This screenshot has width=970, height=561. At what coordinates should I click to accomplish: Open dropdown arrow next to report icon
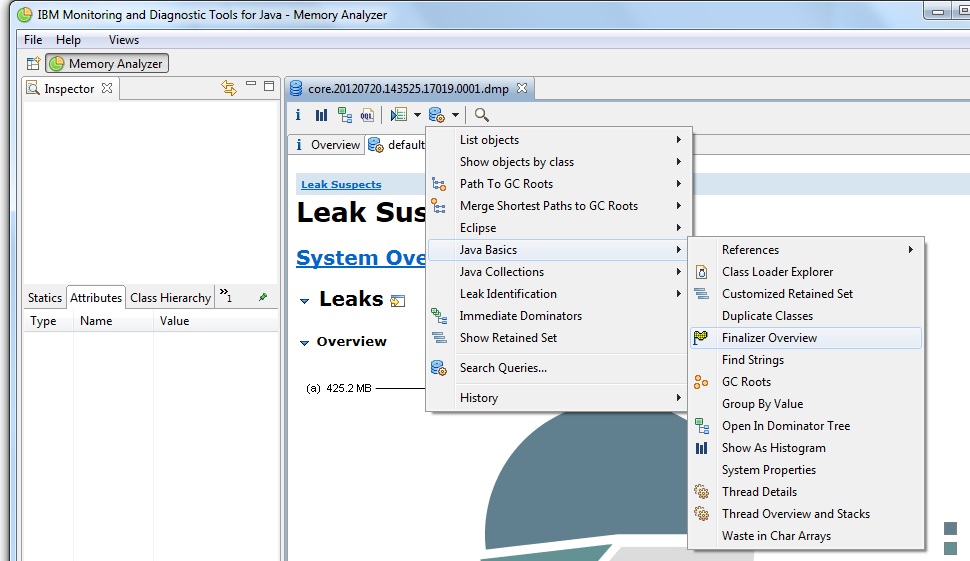(x=417, y=114)
